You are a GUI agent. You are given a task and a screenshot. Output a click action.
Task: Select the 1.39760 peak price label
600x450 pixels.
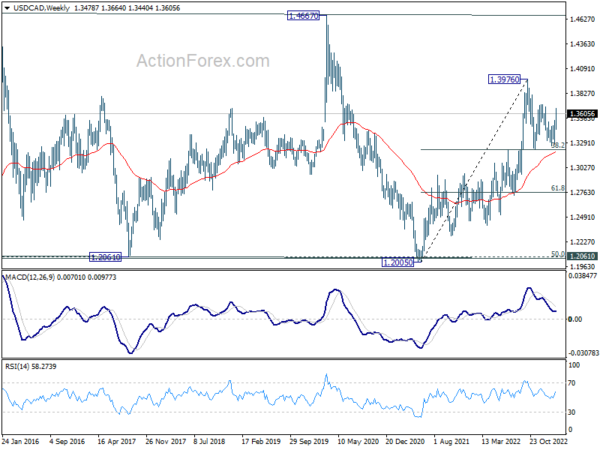click(x=505, y=80)
